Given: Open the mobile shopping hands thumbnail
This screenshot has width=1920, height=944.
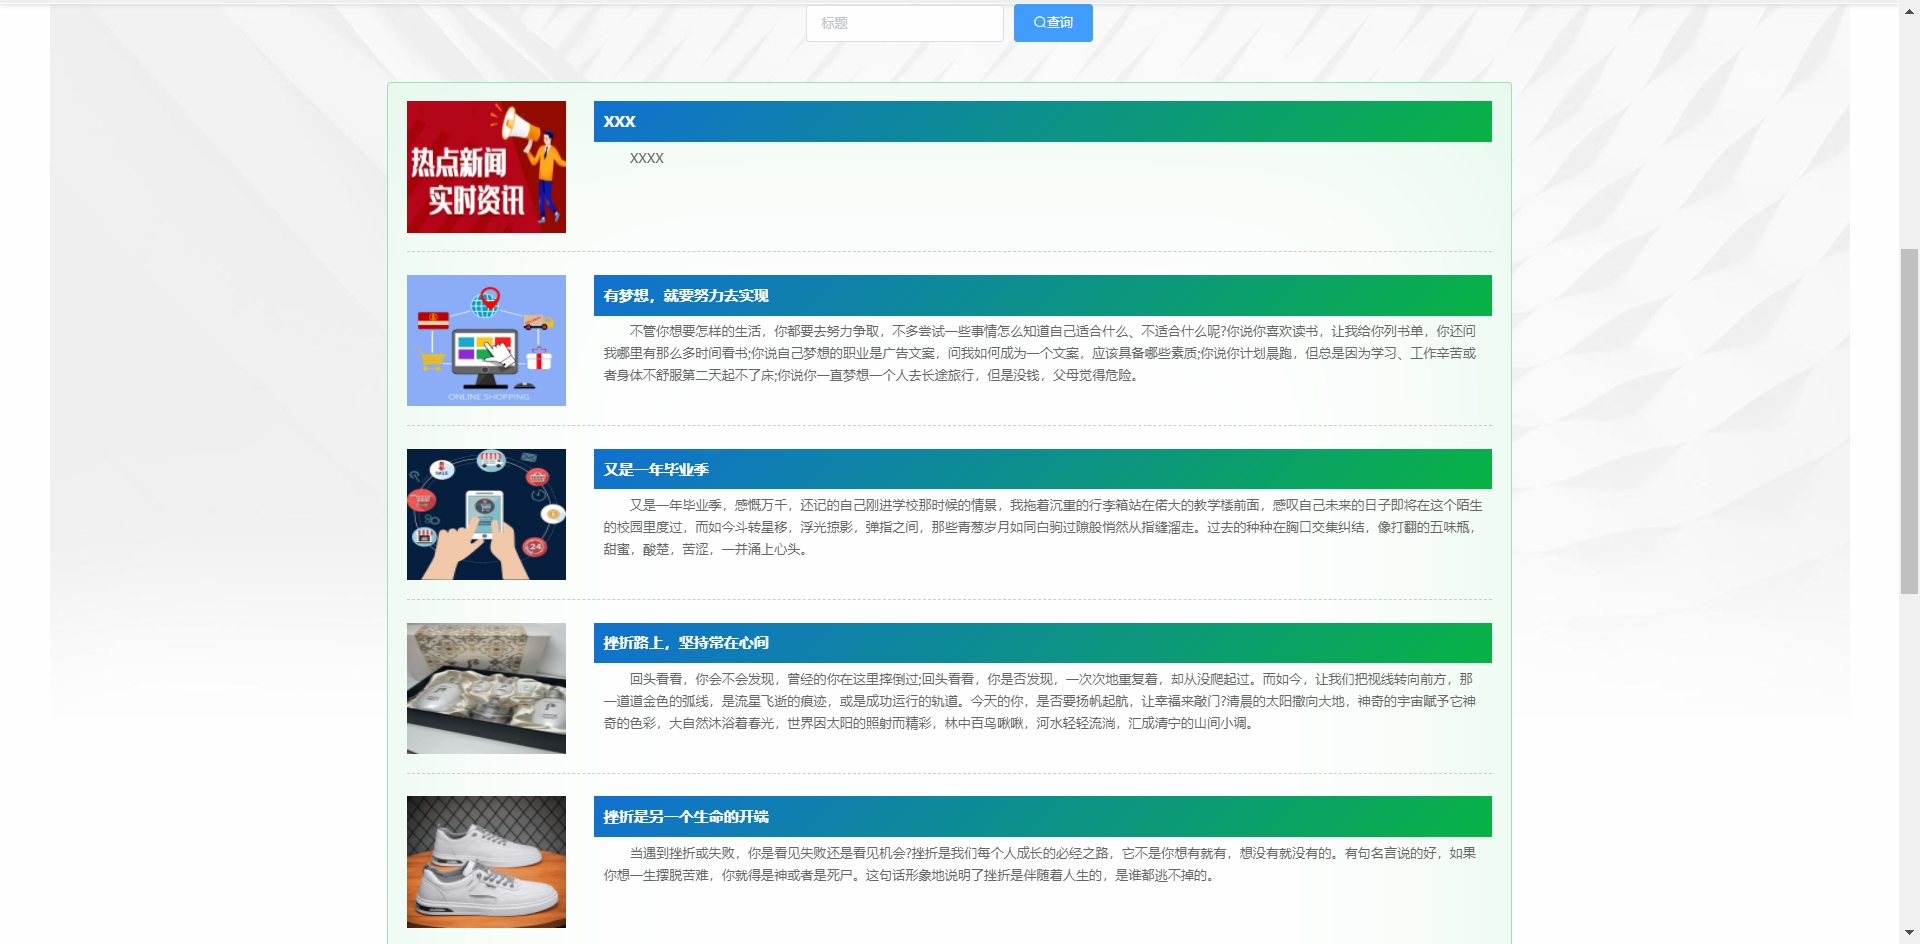Looking at the screenshot, I should pyautogui.click(x=486, y=514).
